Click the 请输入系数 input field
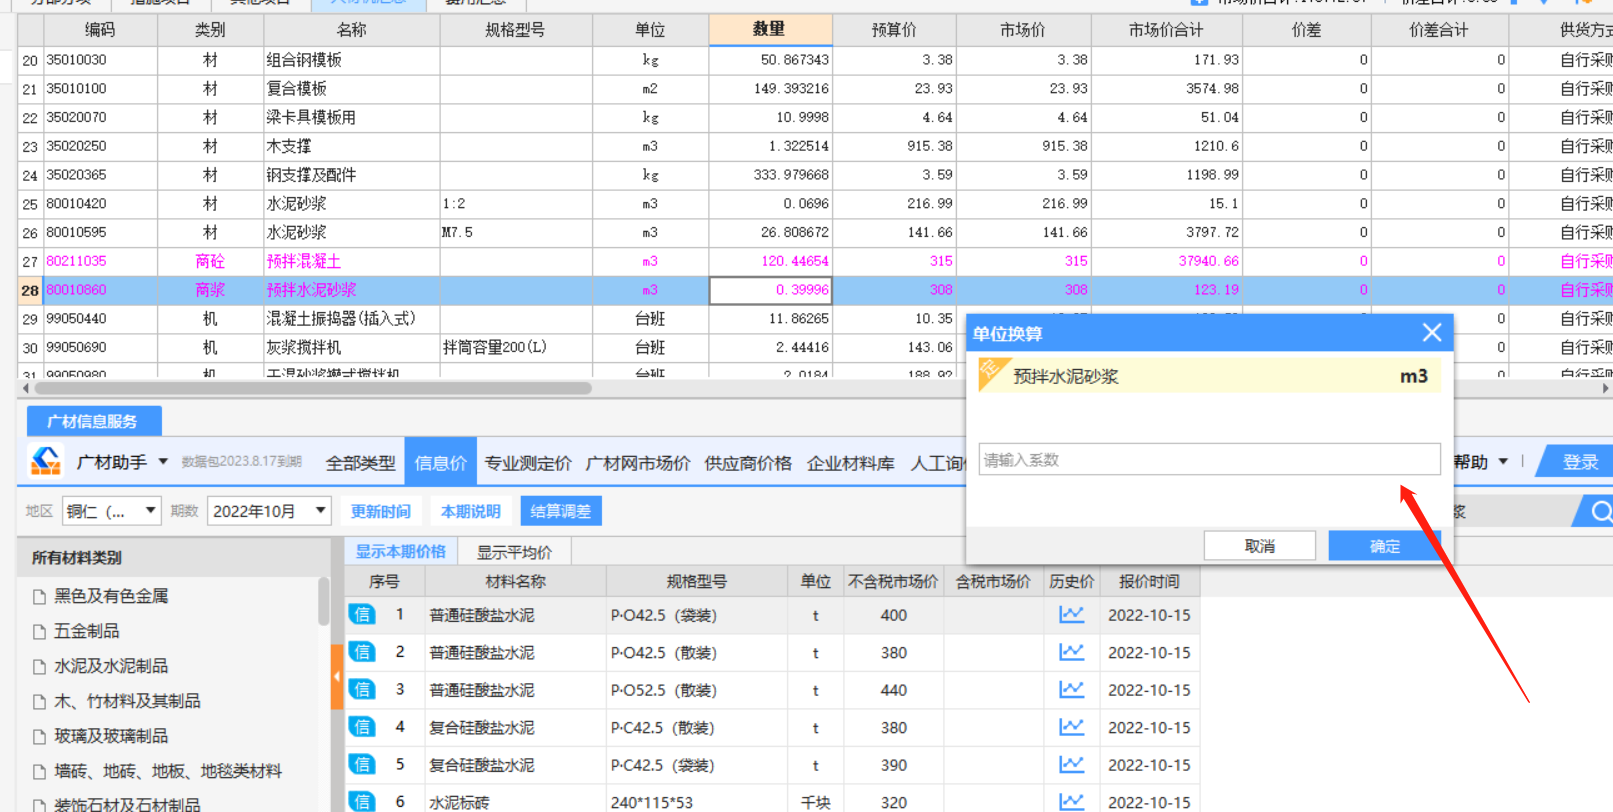 pos(1209,460)
